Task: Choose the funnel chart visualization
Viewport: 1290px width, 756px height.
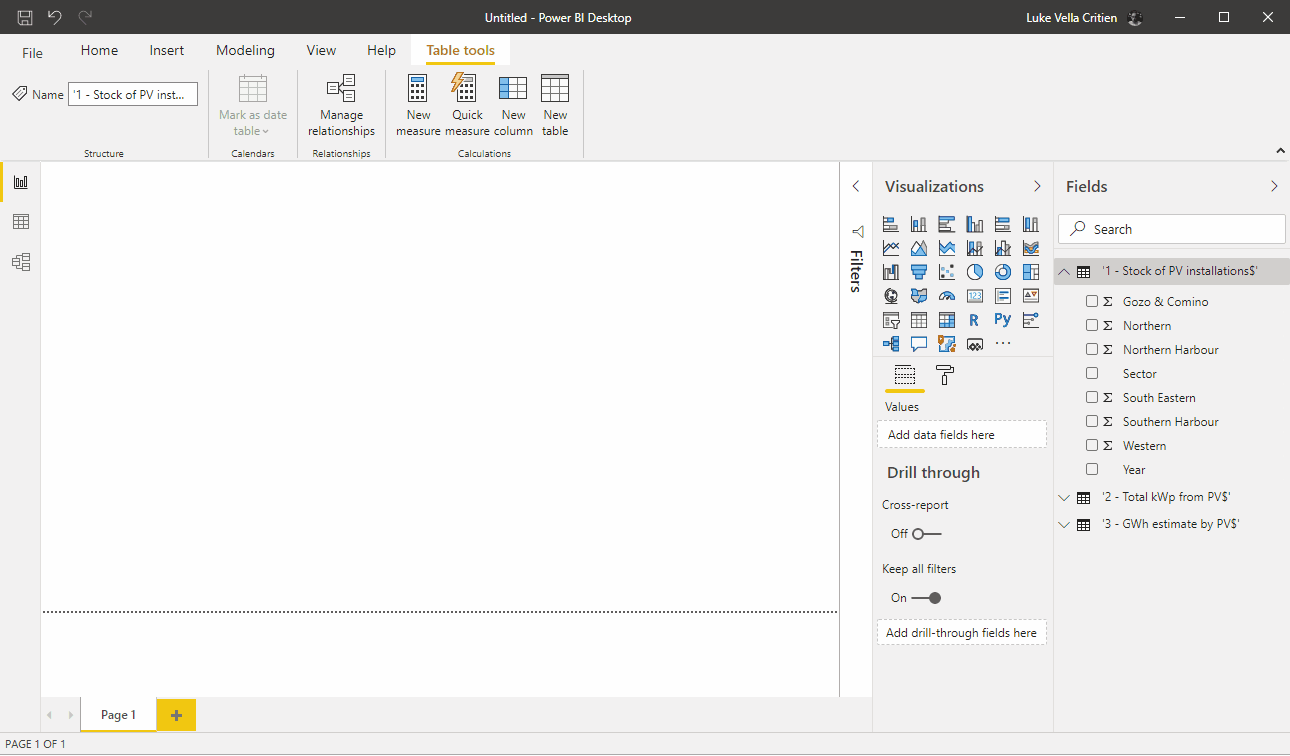Action: (919, 272)
